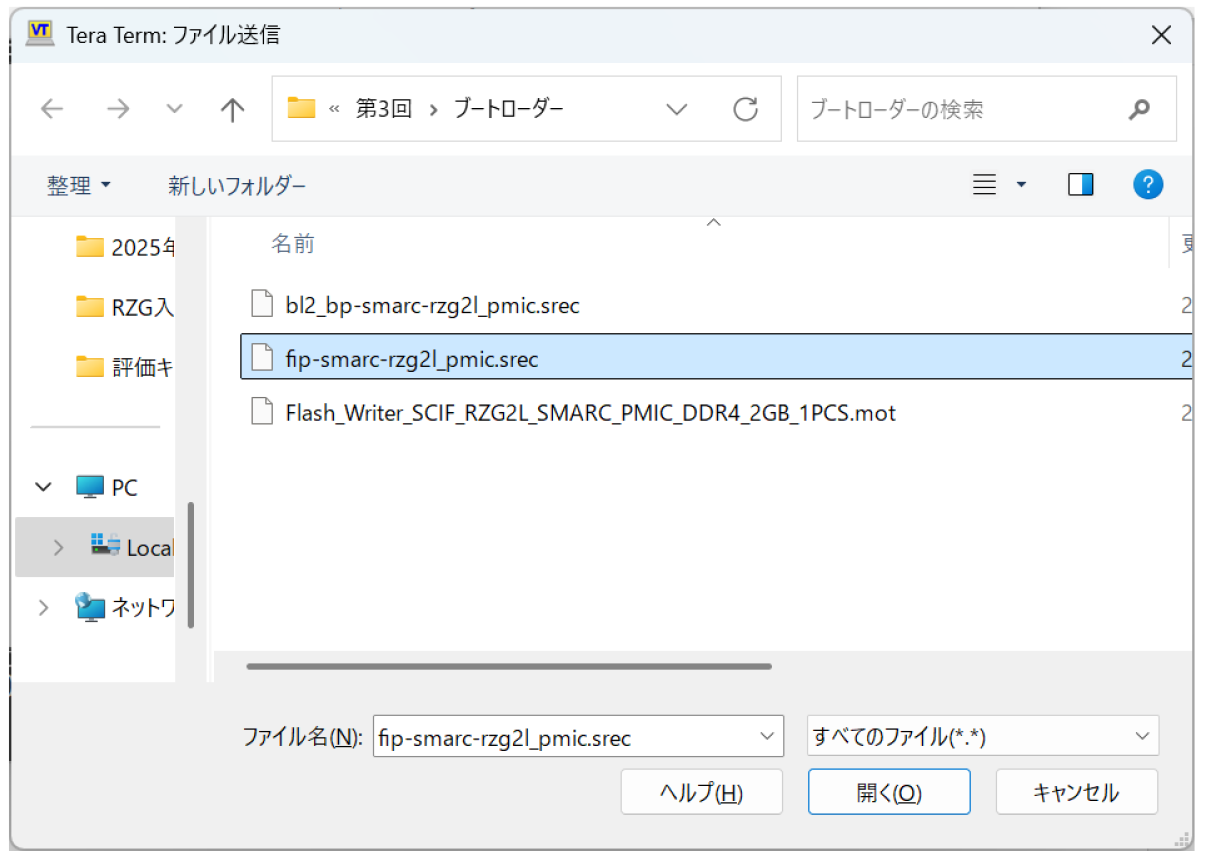Open the view options dropdown arrow
The width and height of the screenshot is (1207, 861).
[x=1021, y=185]
